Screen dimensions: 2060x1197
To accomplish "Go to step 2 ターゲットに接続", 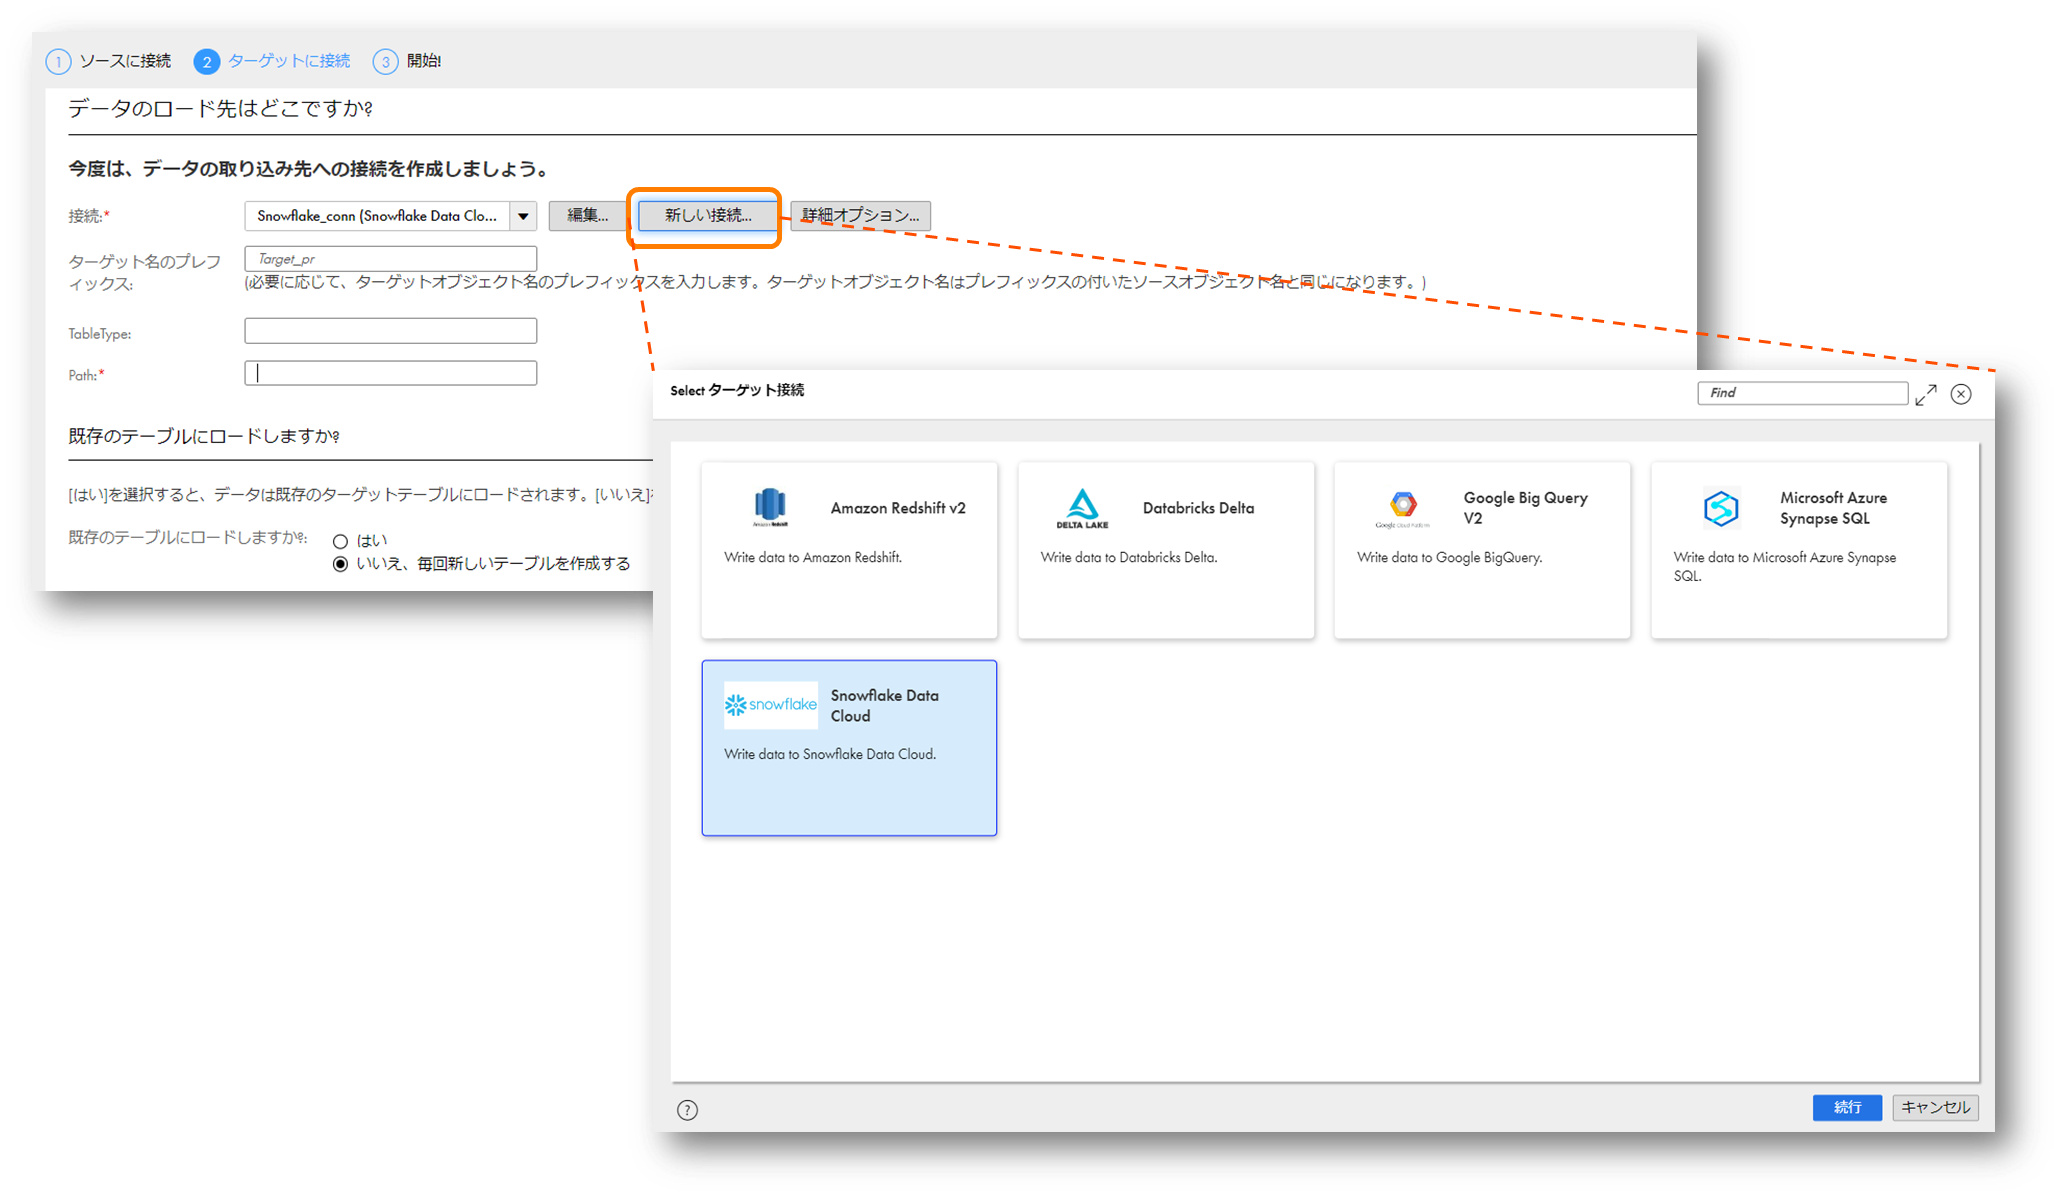I will click(x=272, y=61).
